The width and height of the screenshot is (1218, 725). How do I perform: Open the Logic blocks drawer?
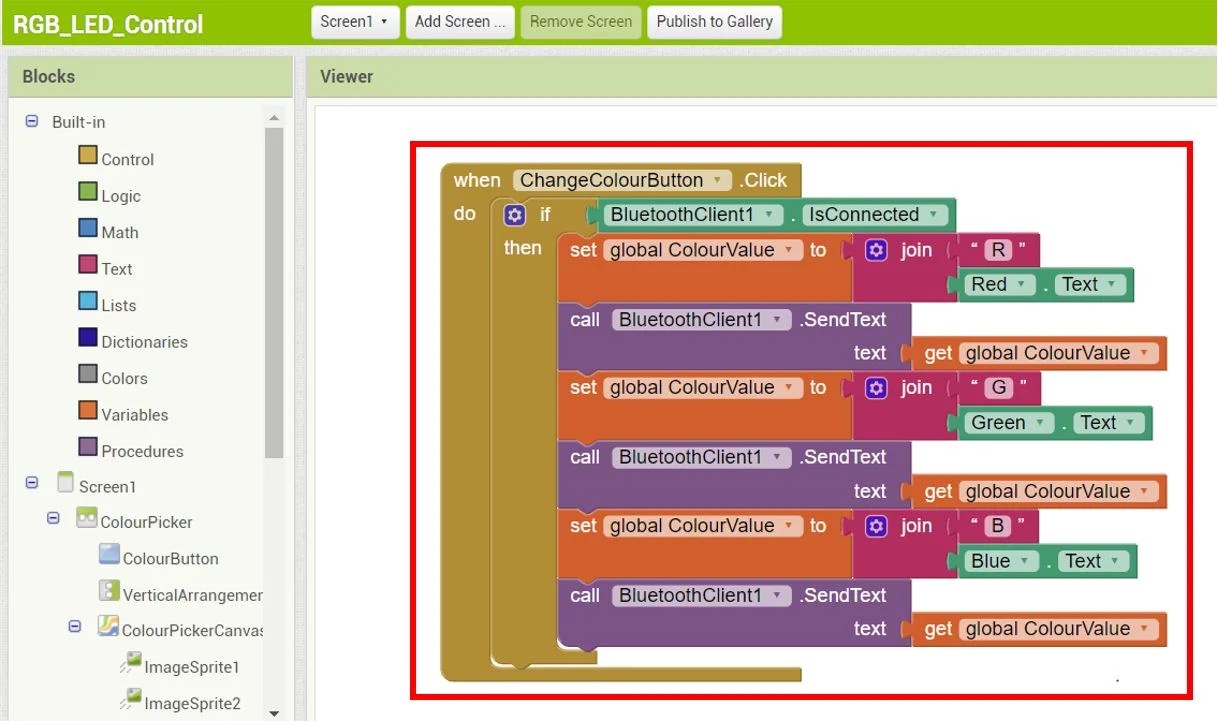coord(122,195)
